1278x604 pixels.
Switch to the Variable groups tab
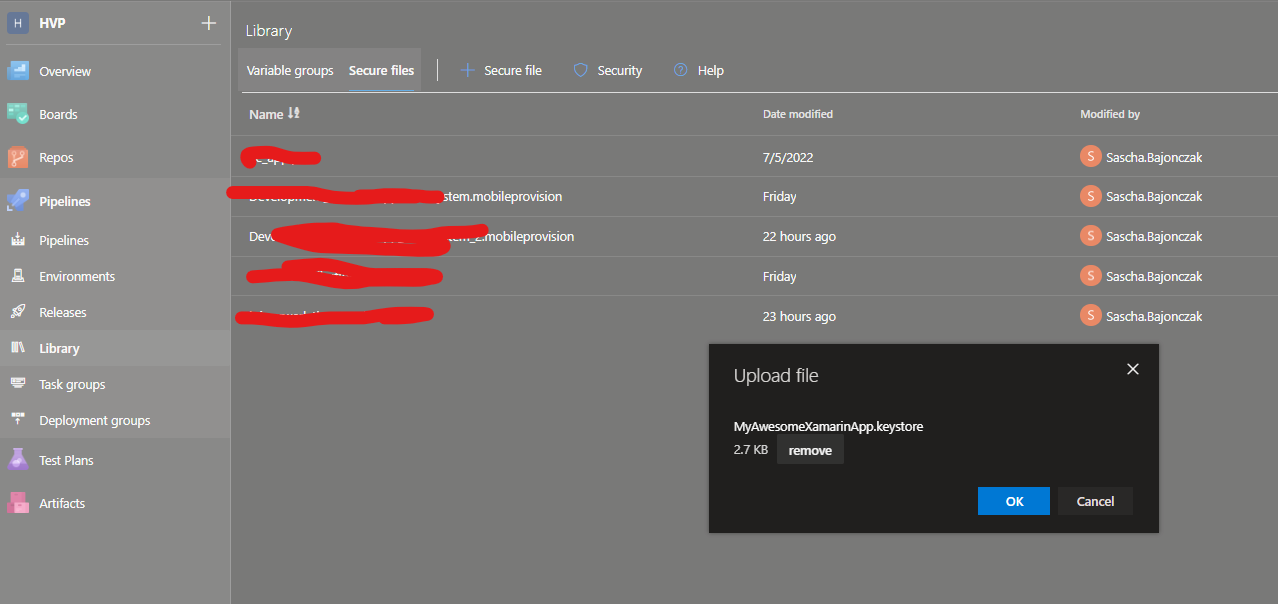click(290, 70)
